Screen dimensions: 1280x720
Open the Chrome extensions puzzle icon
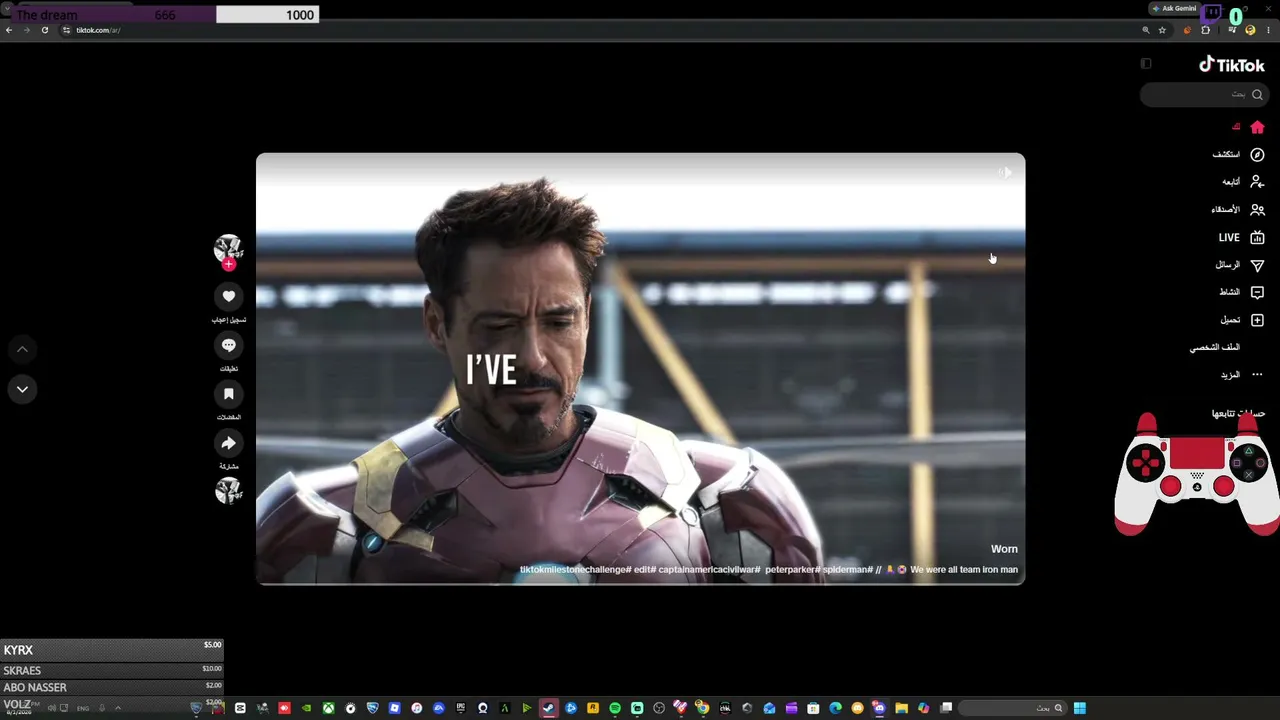point(1206,30)
